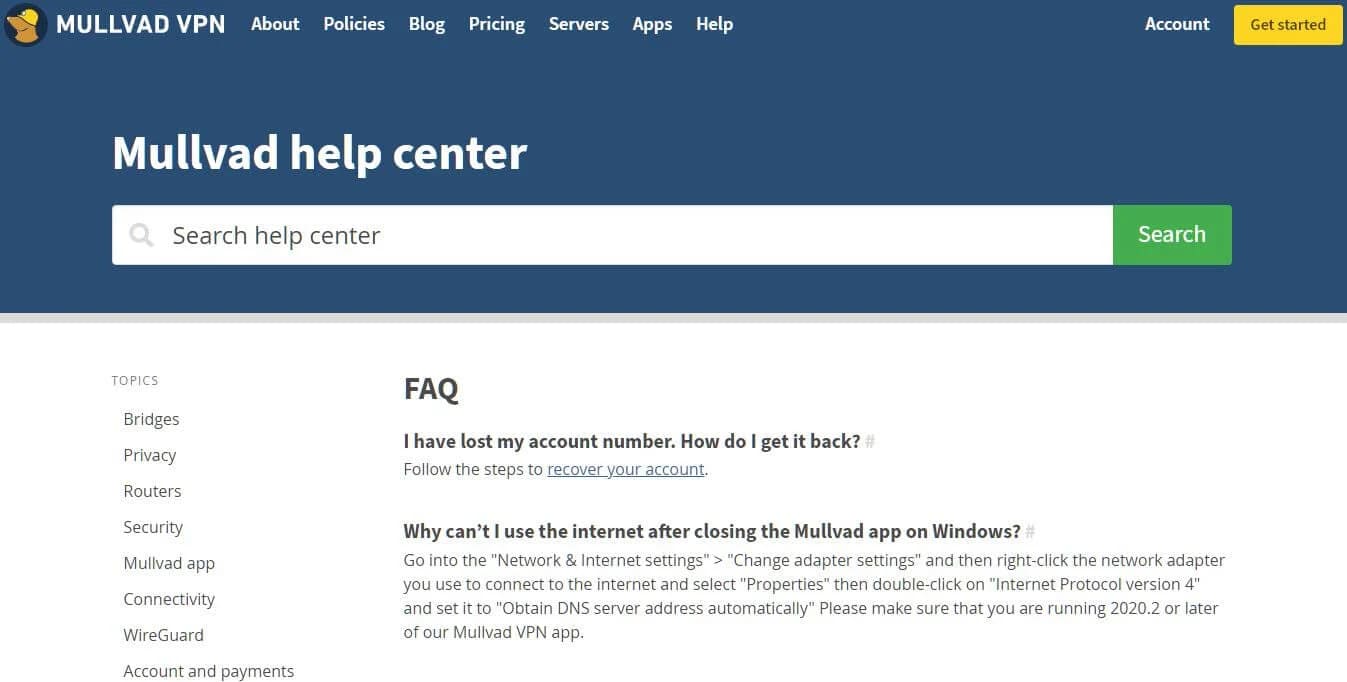The height and width of the screenshot is (682, 1347).
Task: Open the Blog section
Action: 427,24
